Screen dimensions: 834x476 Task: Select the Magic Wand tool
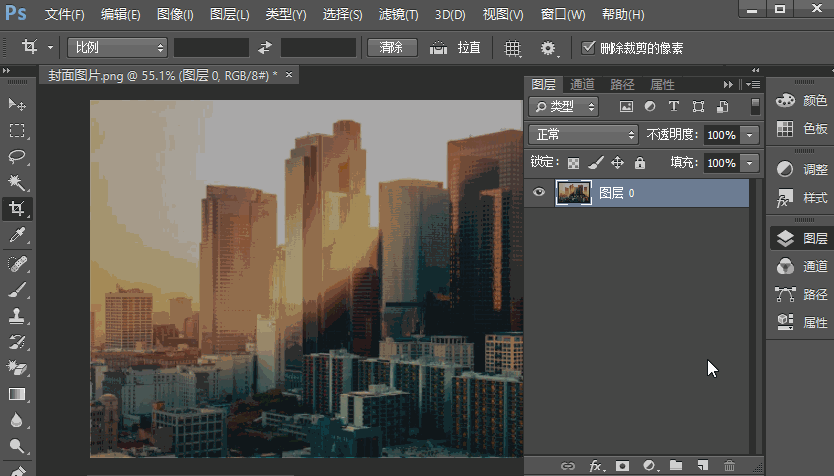[17, 182]
